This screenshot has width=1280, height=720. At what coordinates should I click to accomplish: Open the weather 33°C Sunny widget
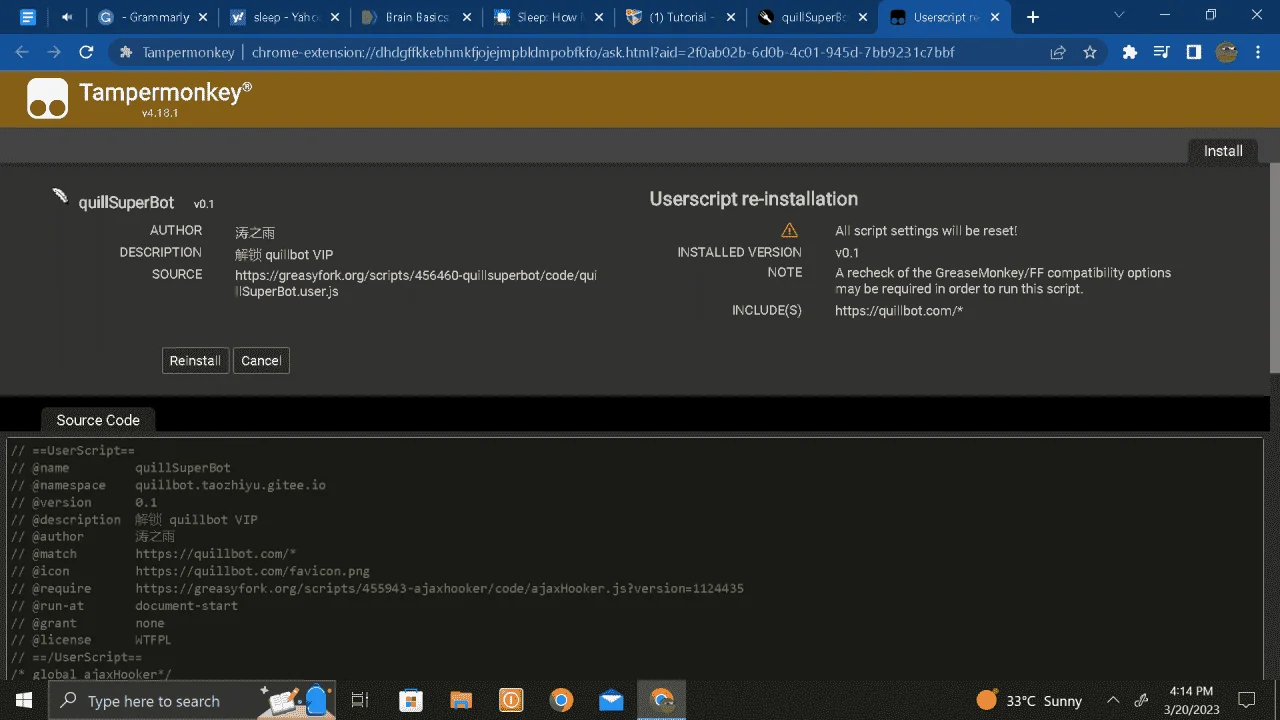point(1029,700)
